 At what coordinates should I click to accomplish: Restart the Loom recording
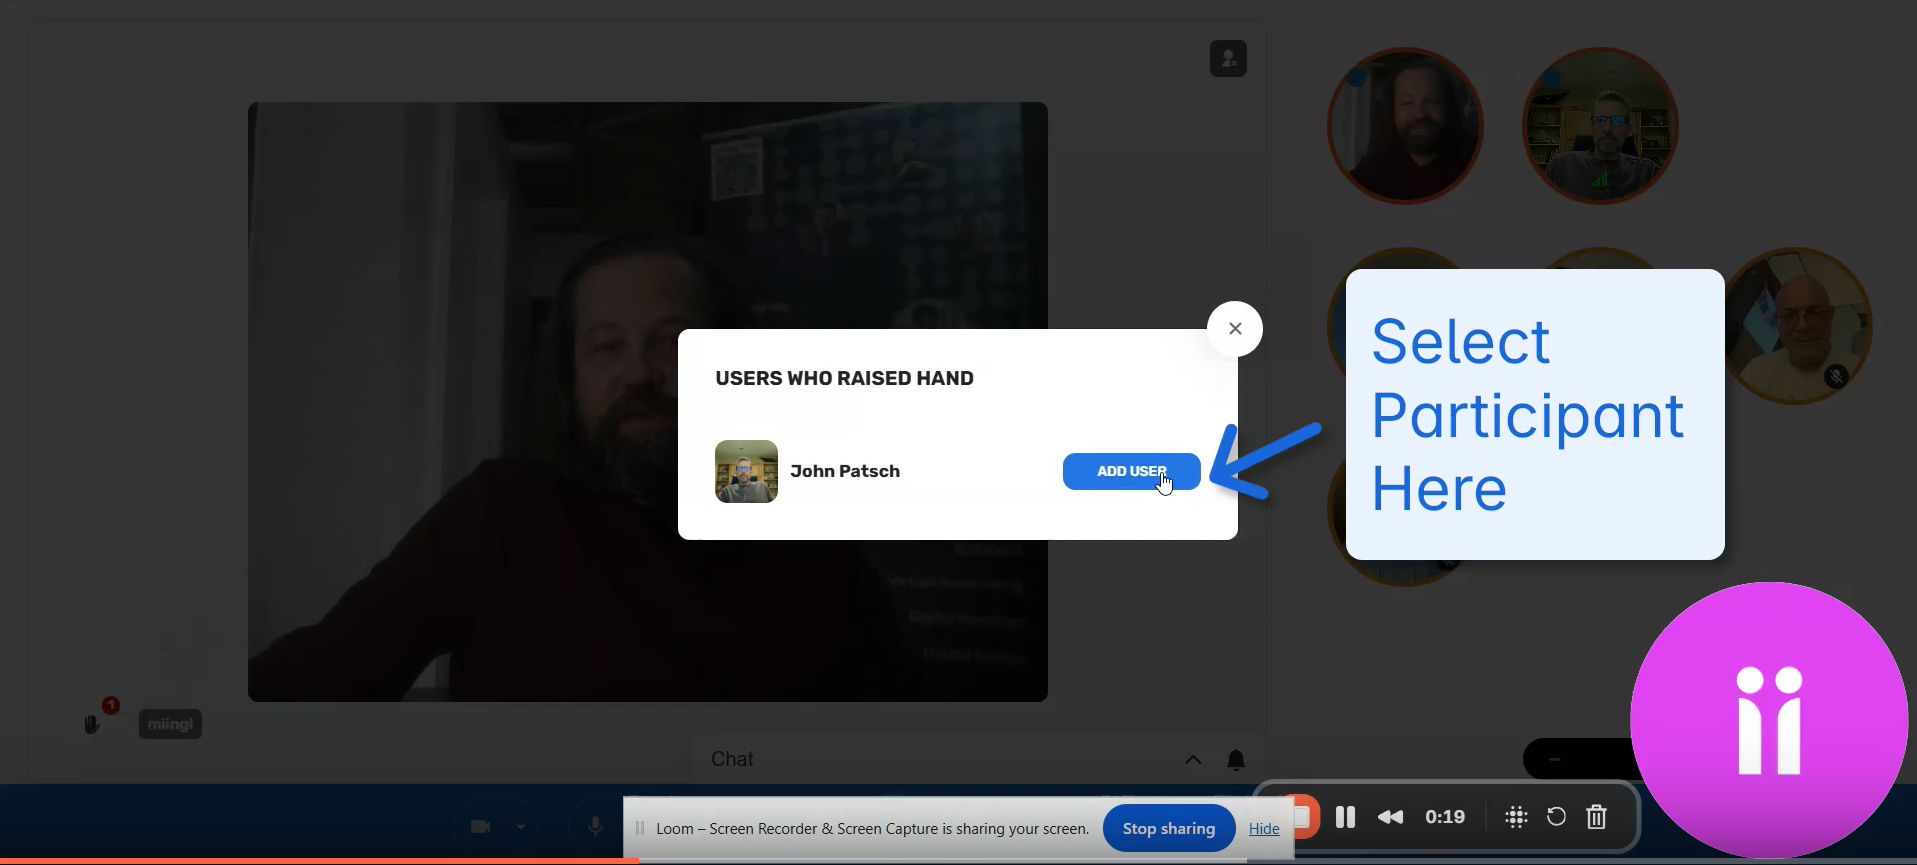tap(1556, 817)
